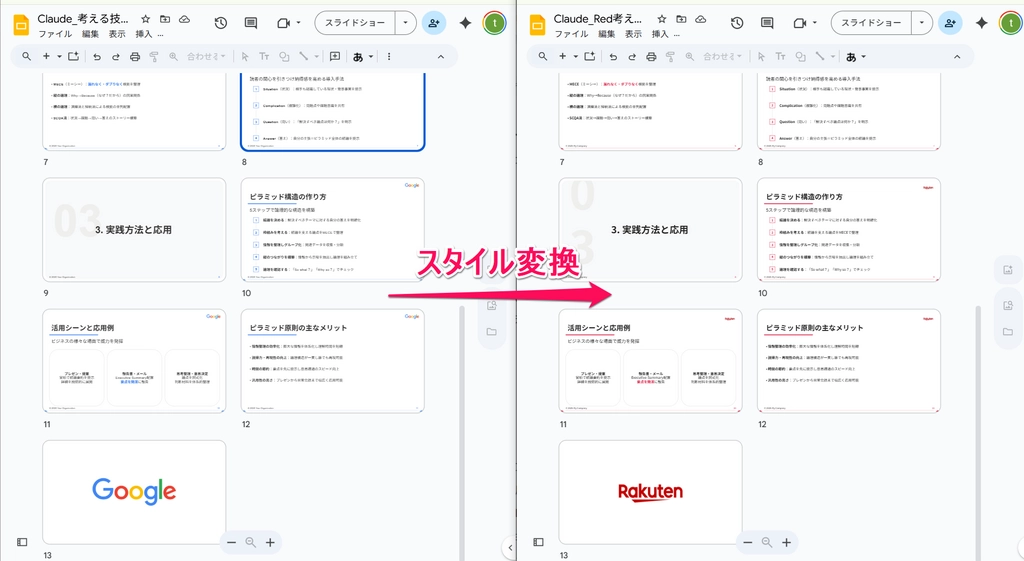Open version history in left window
The width and height of the screenshot is (1024, 561).
point(221,23)
